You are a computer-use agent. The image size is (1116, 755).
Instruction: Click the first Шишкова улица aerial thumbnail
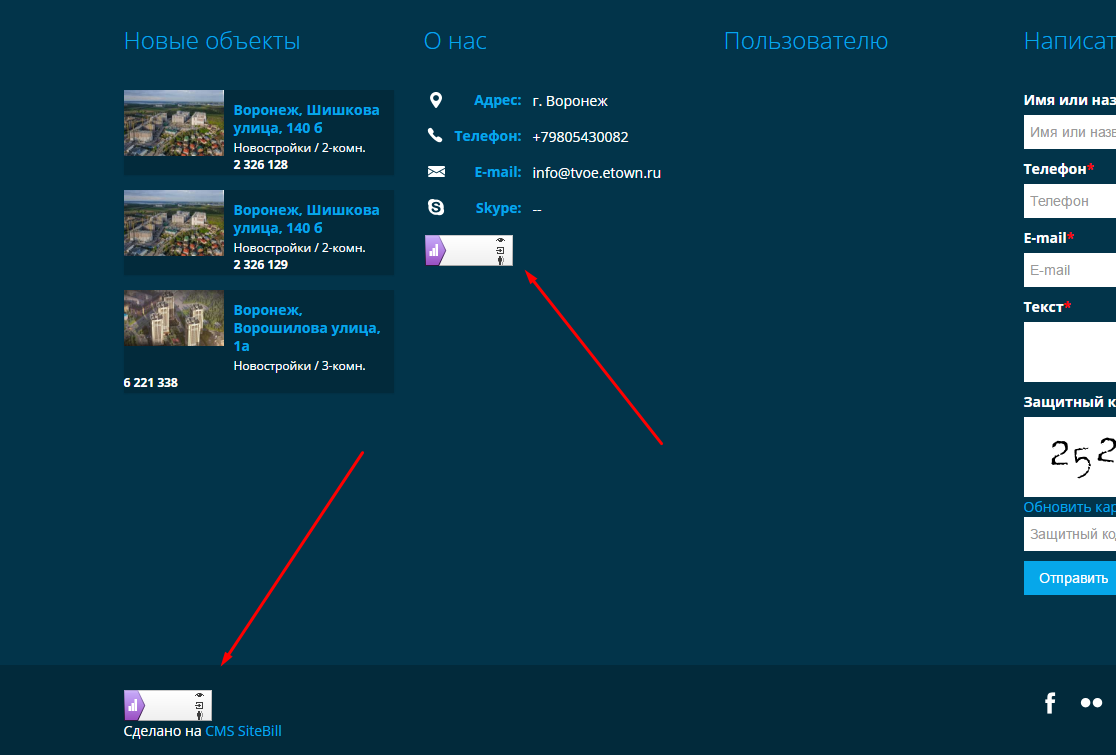(174, 123)
